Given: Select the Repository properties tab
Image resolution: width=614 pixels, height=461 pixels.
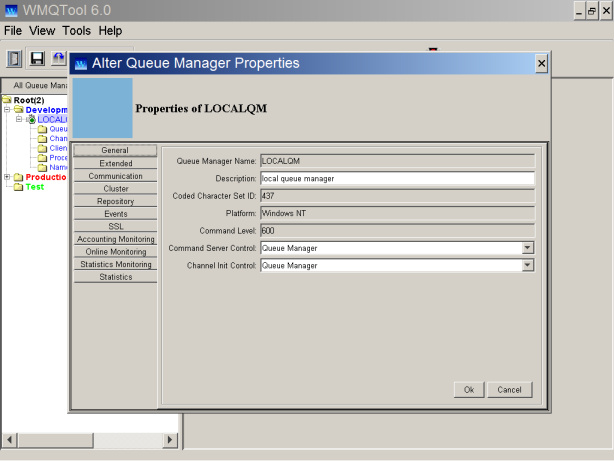Looking at the screenshot, I should (115, 201).
